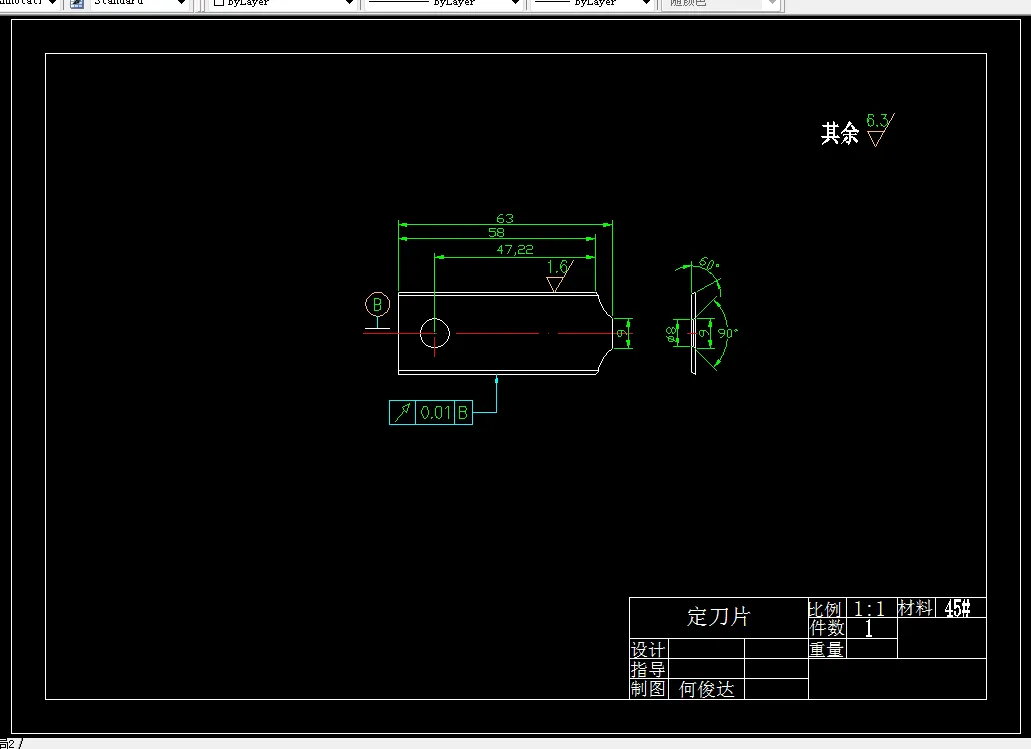Select the 63 overall length dimension
This screenshot has width=1031, height=749.
[504, 218]
